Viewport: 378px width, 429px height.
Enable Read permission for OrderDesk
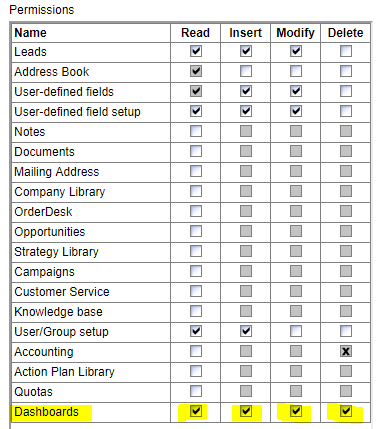point(196,211)
